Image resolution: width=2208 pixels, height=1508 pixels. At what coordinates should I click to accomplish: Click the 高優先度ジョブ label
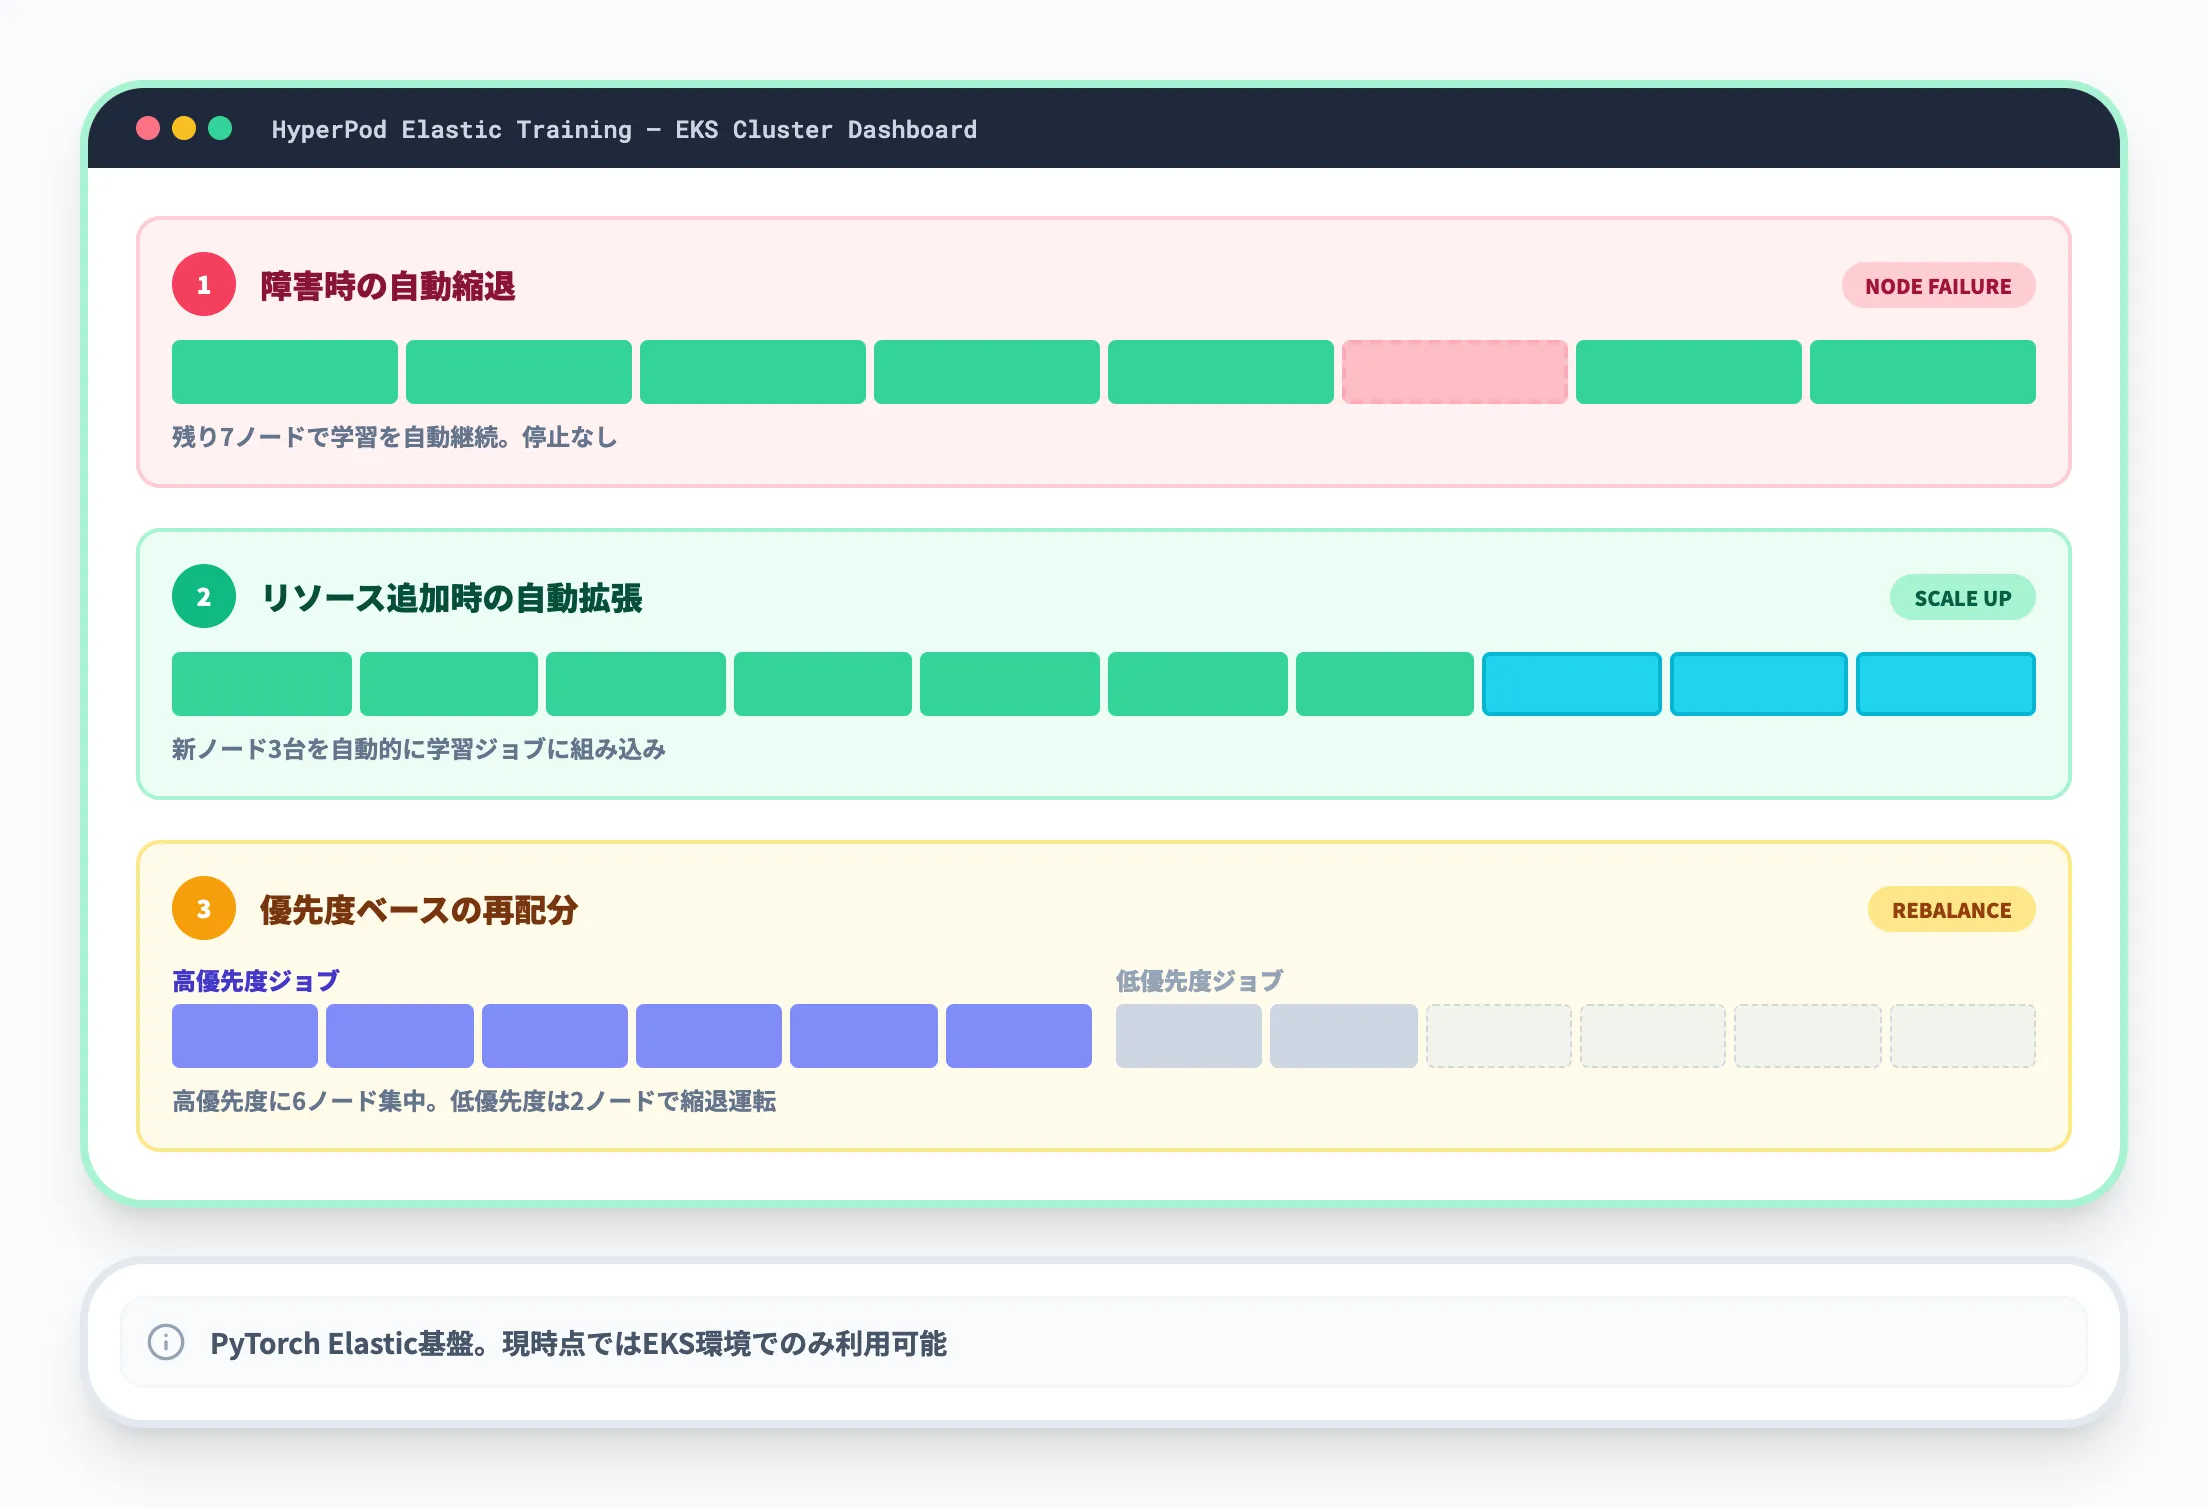[255, 981]
